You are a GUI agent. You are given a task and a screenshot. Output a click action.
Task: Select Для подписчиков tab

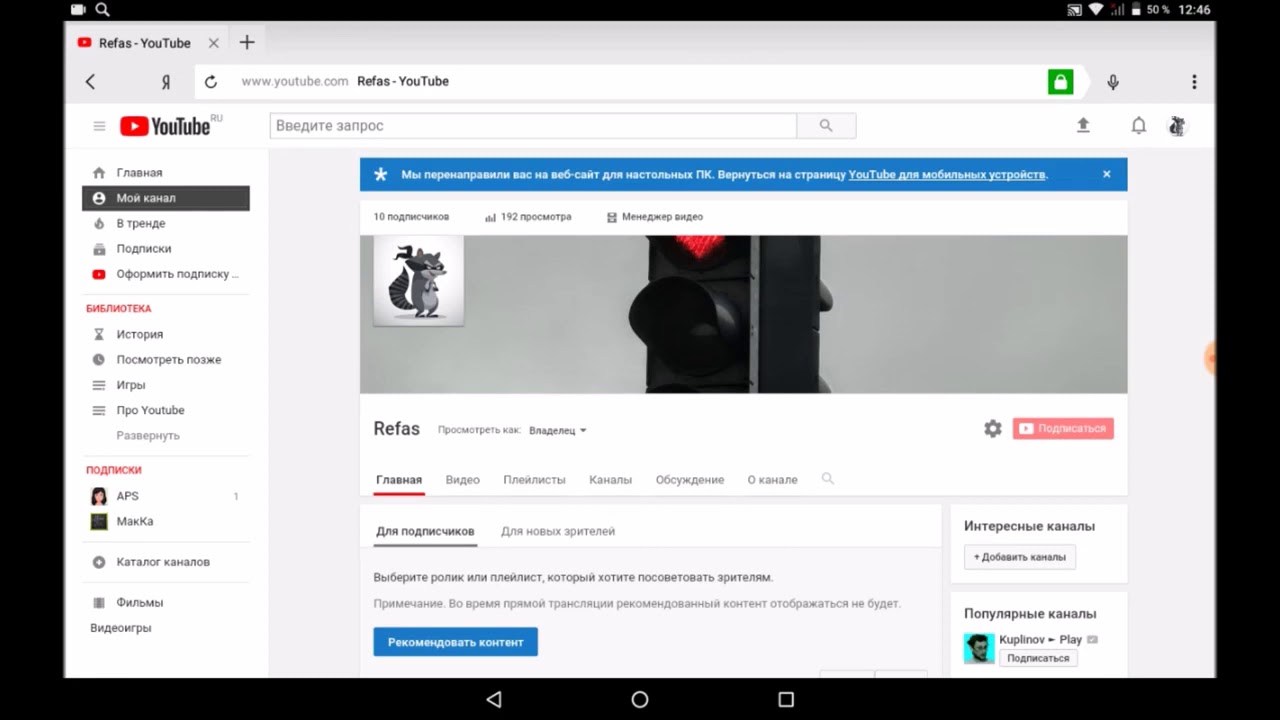(425, 531)
